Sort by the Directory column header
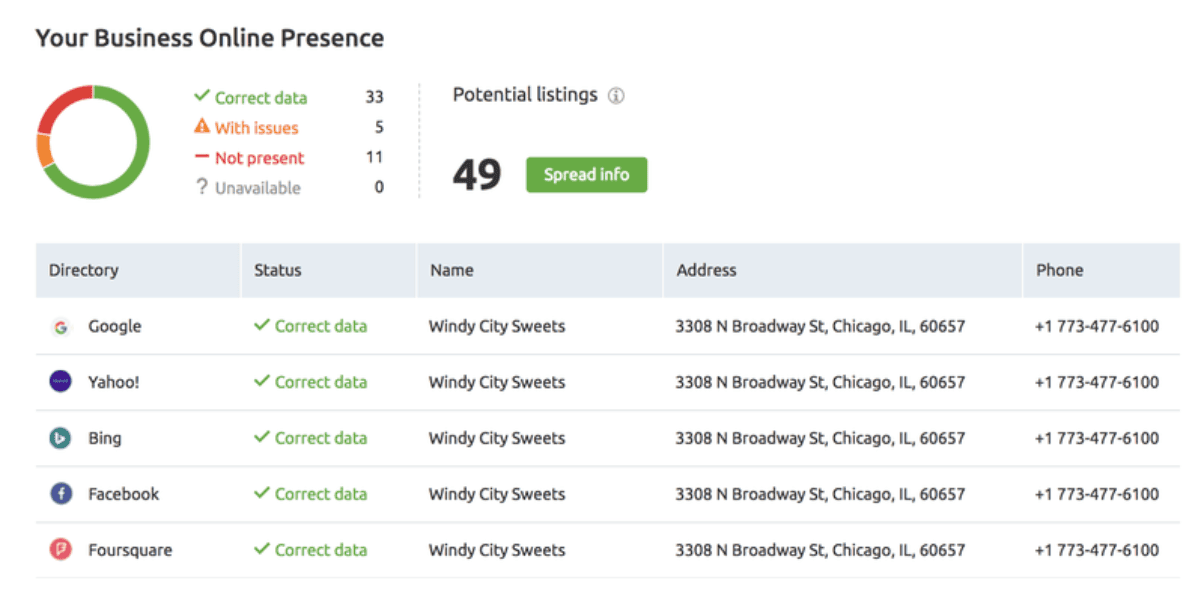This screenshot has height=590, width=1202. click(x=84, y=270)
